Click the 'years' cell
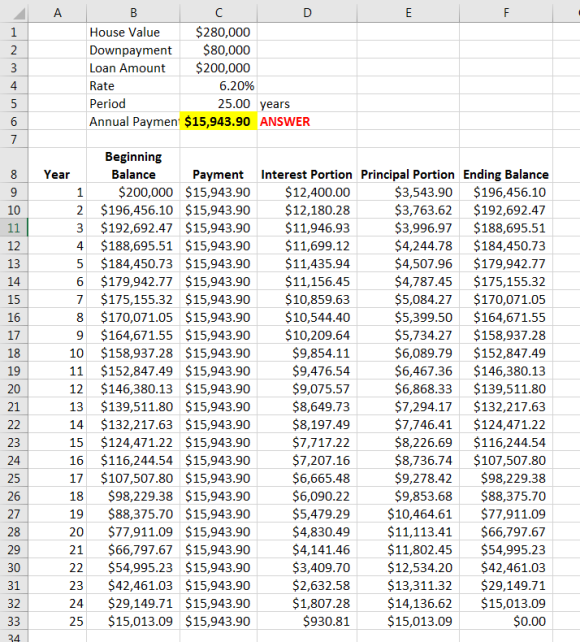580x642 pixels. [x=307, y=104]
